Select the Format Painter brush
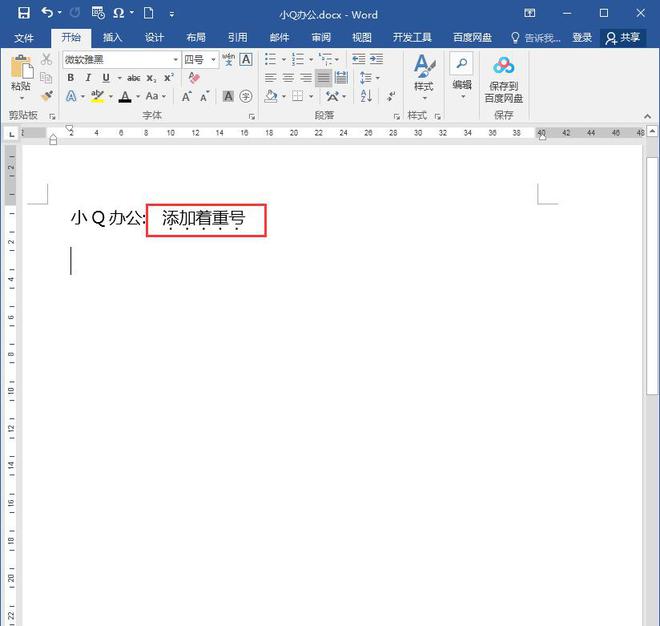The height and width of the screenshot is (626, 660). pos(46,96)
